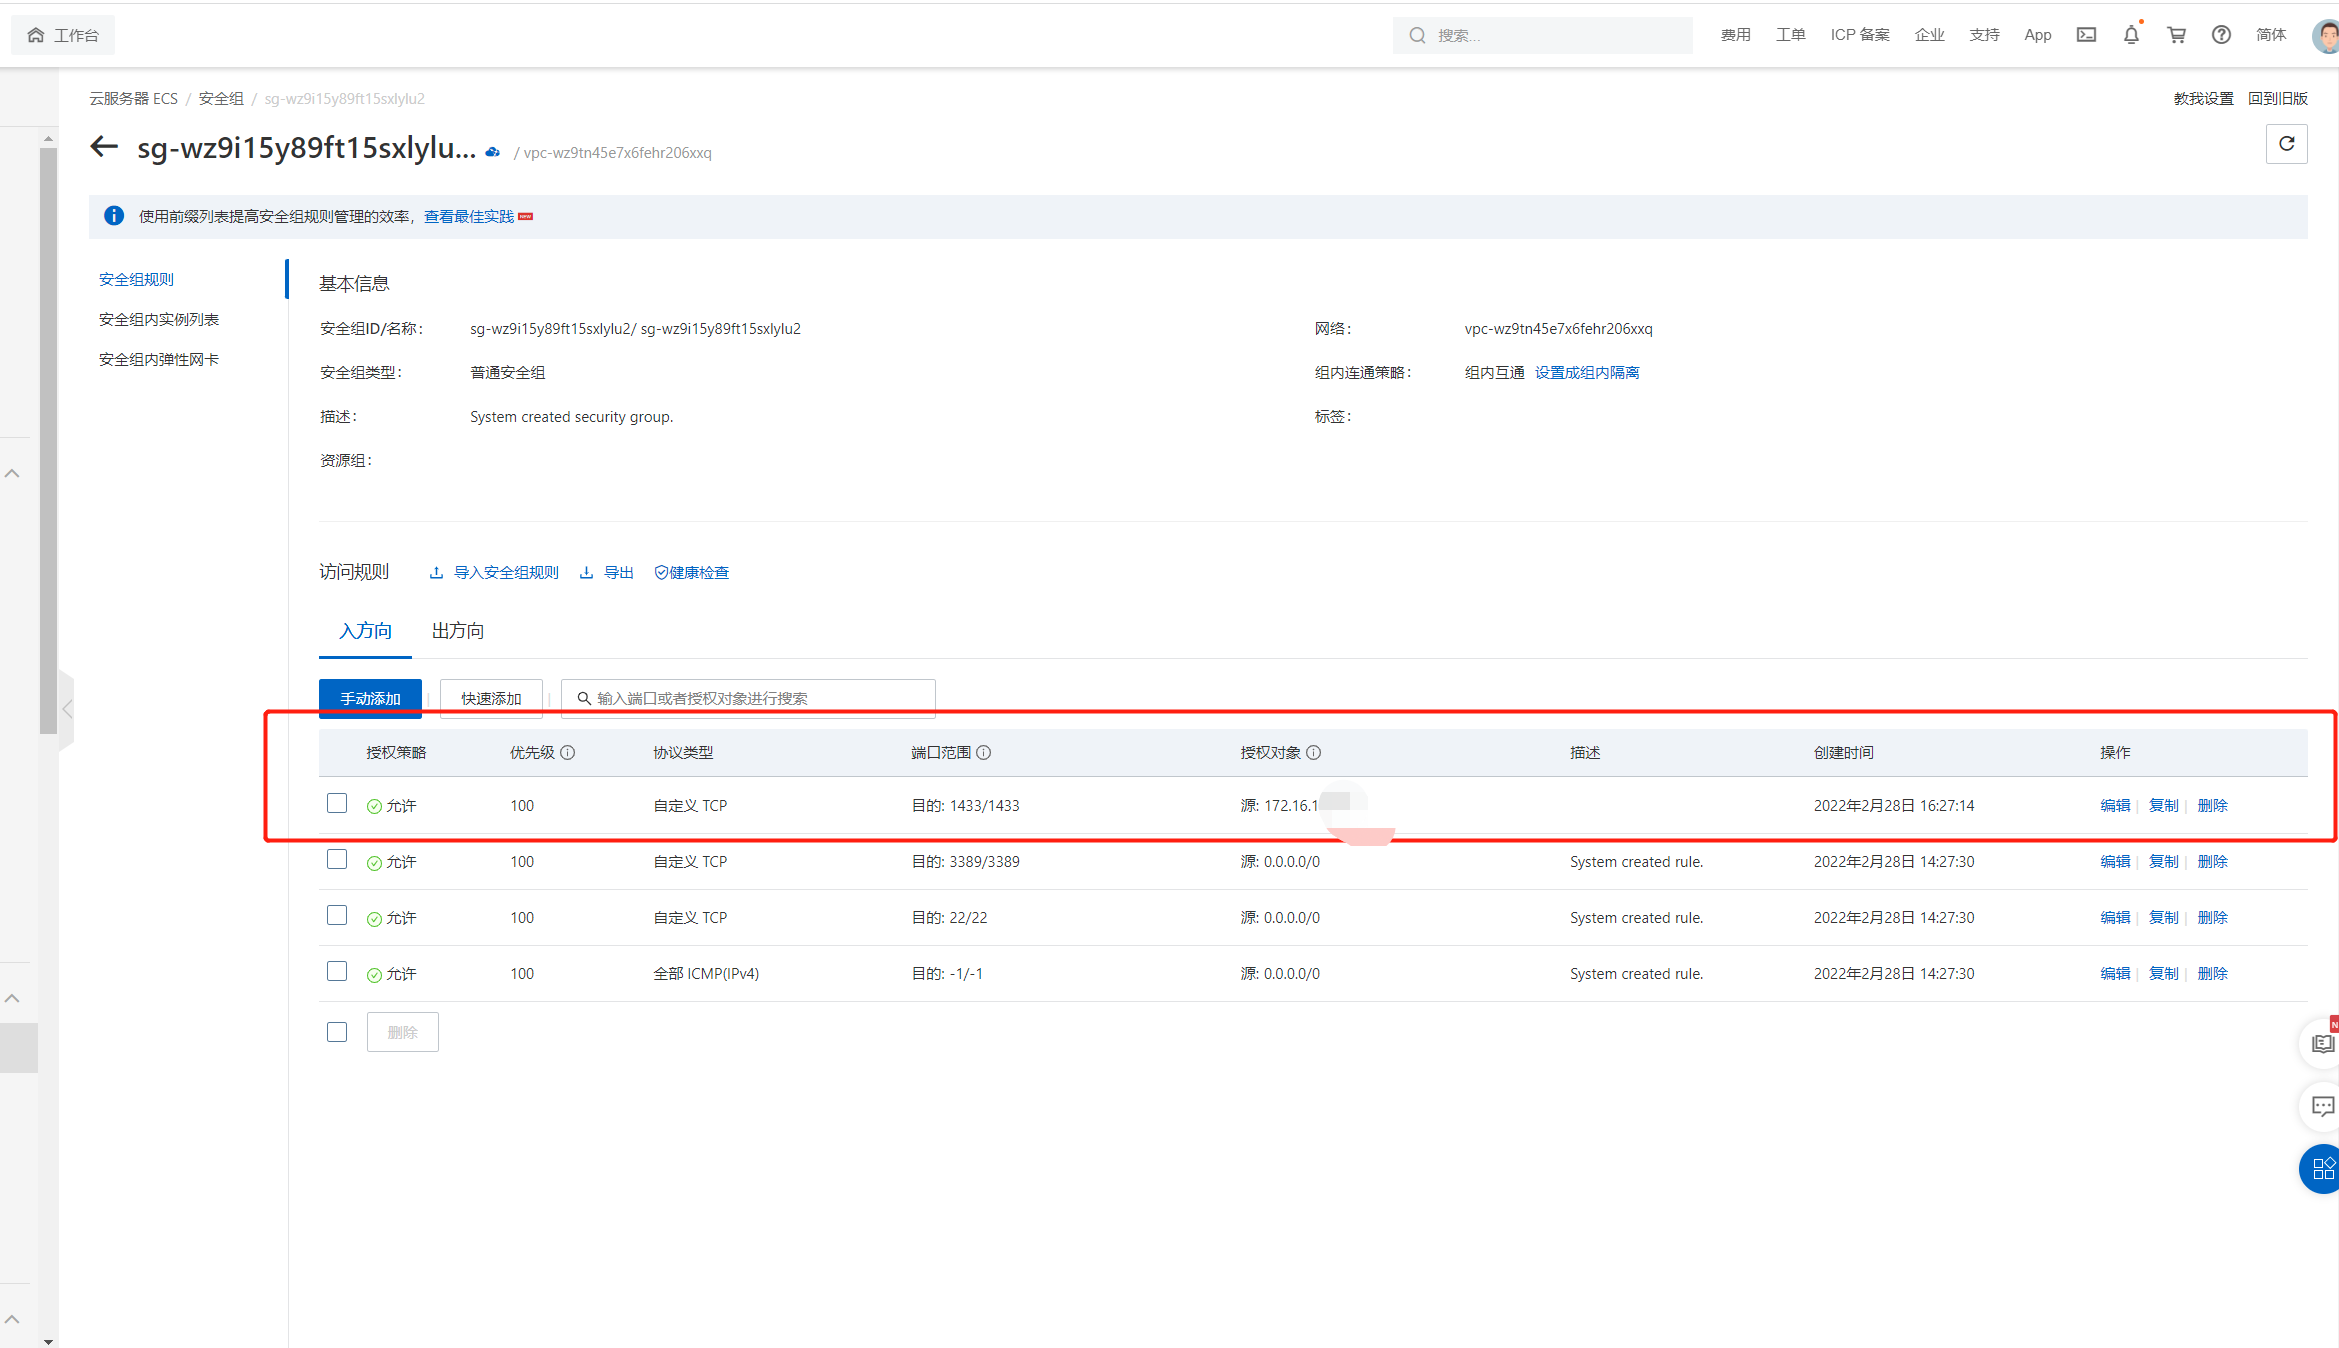This screenshot has width=2339, height=1348.
Task: Switch to the 入方向 tab
Action: 365,631
